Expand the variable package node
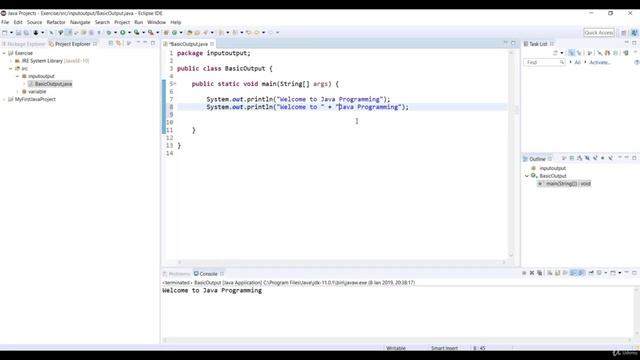This screenshot has height=360, width=640. pos(18,92)
